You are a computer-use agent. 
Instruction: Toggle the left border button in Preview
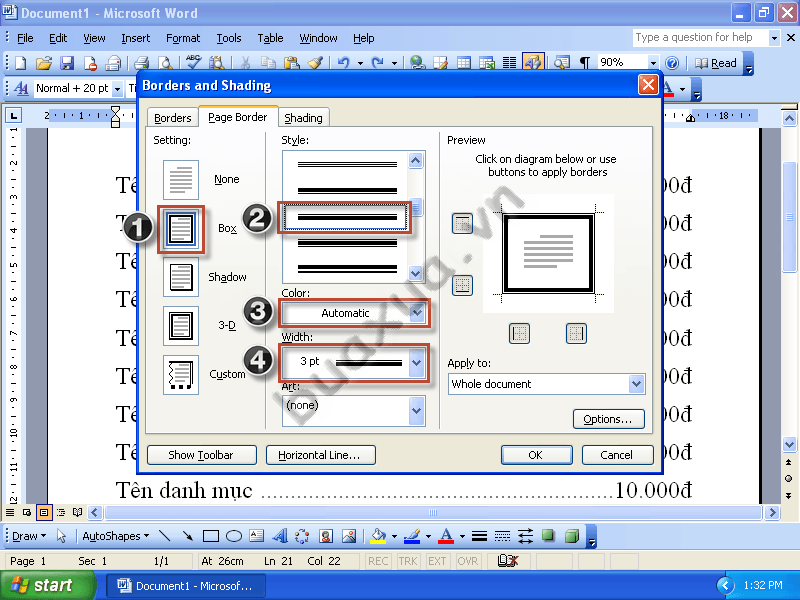coord(519,334)
